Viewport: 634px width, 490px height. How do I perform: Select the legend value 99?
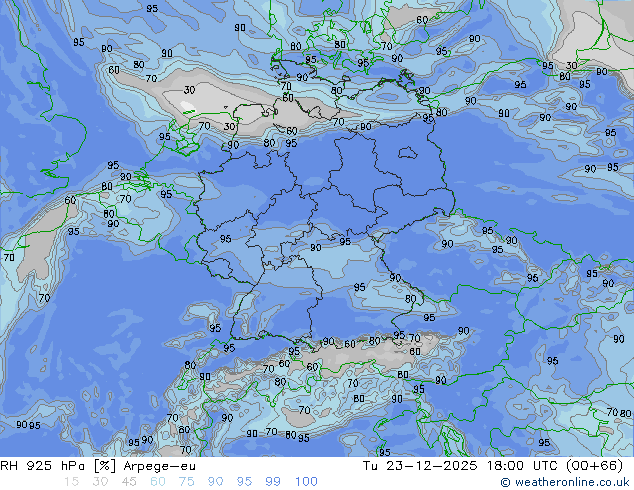(x=273, y=482)
